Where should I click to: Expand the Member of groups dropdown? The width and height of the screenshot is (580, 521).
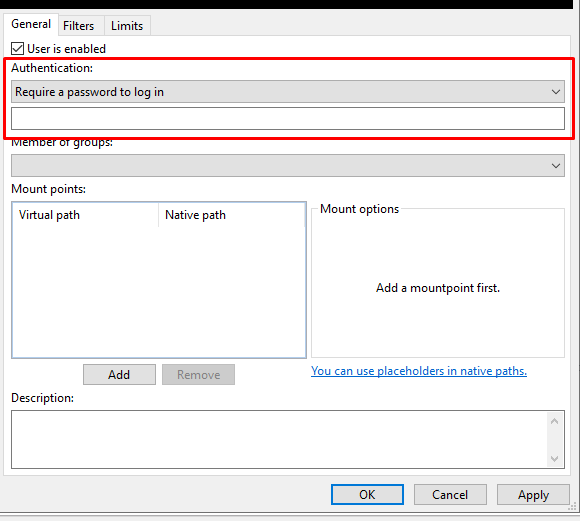click(x=288, y=165)
